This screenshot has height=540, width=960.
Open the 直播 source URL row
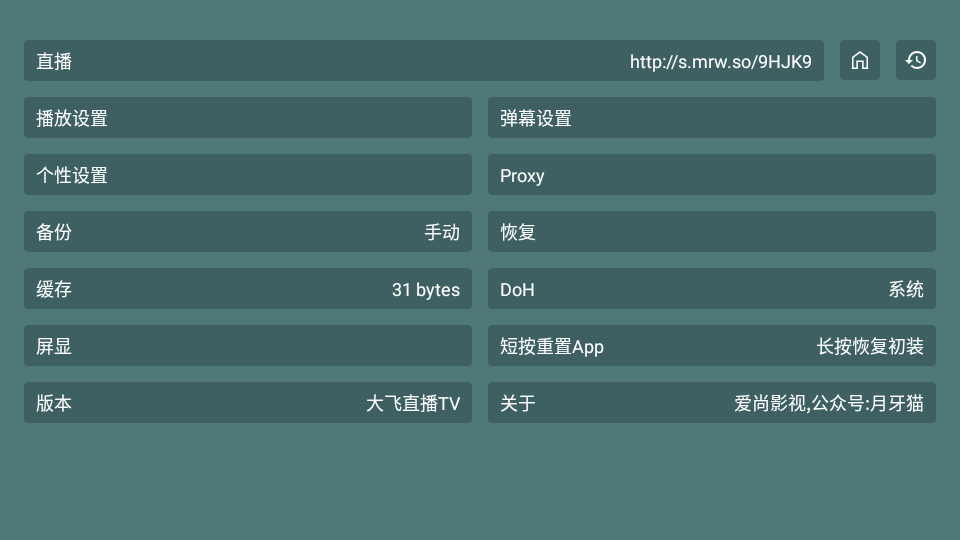[424, 61]
